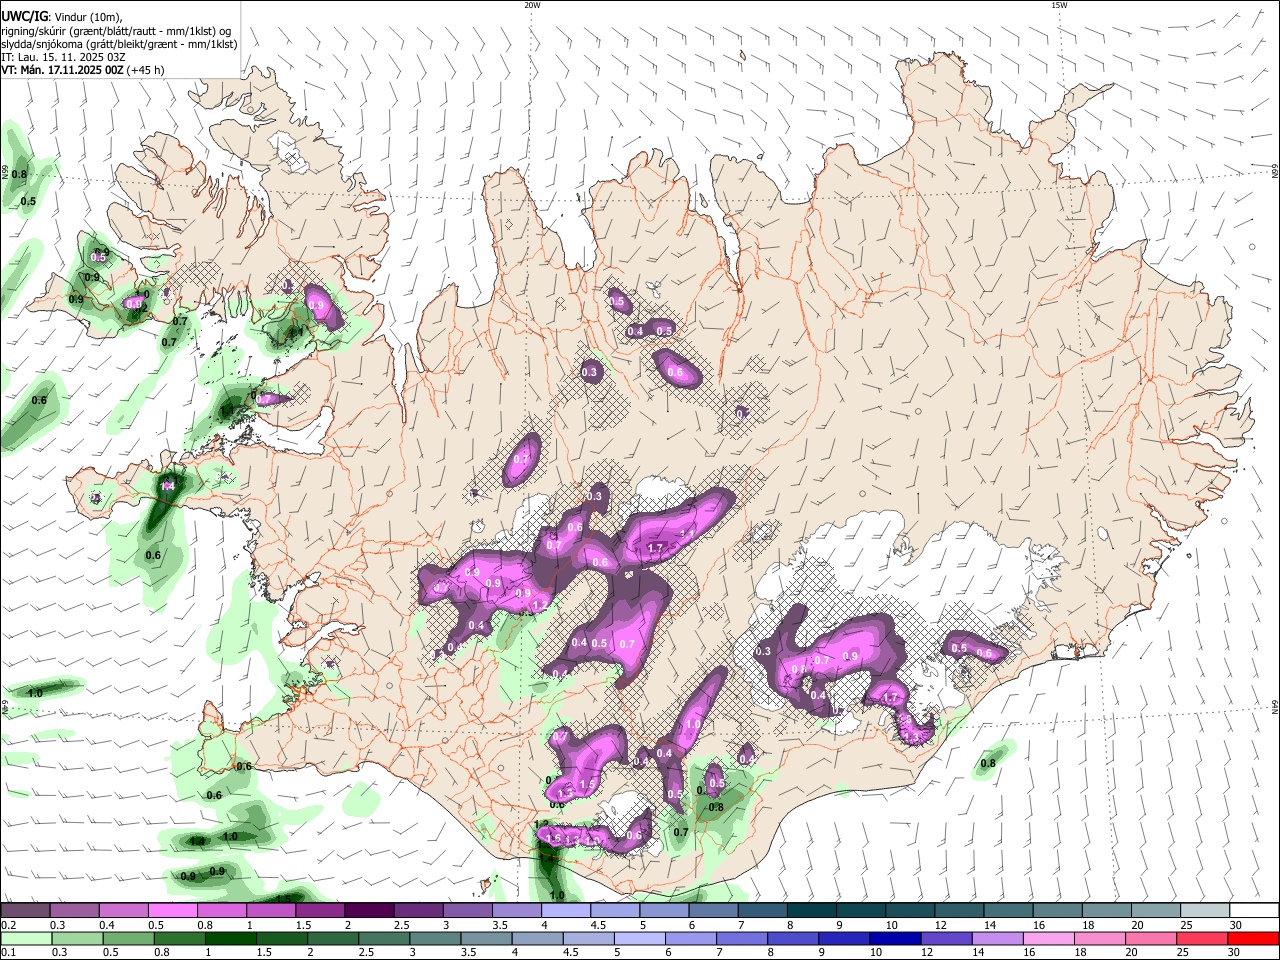Click the pale gray upper-row swatch between 25 and 30
The height and width of the screenshot is (960, 1280).
click(x=1205, y=911)
